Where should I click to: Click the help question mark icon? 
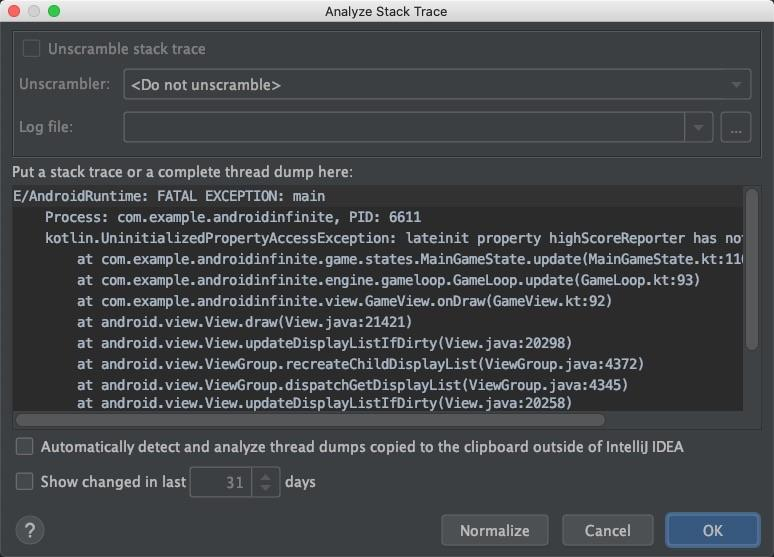31,530
